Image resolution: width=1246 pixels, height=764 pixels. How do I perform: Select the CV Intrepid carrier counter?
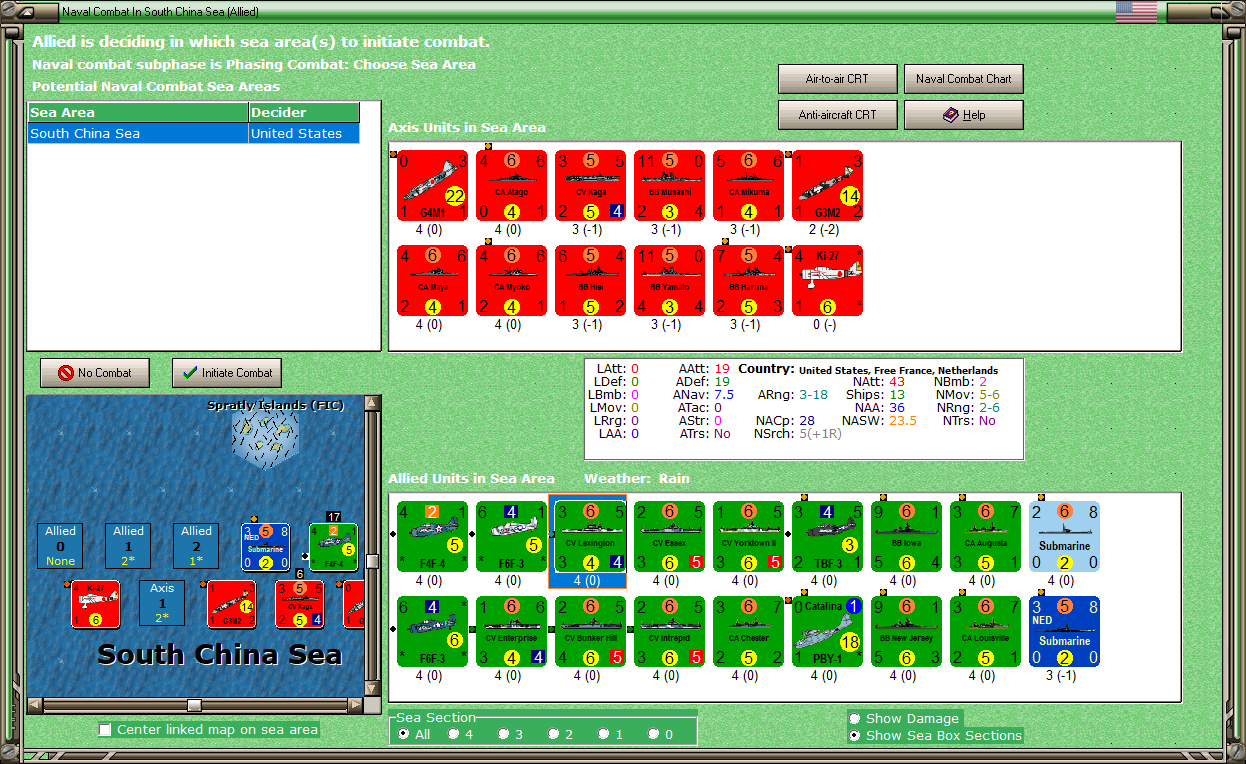coord(669,632)
